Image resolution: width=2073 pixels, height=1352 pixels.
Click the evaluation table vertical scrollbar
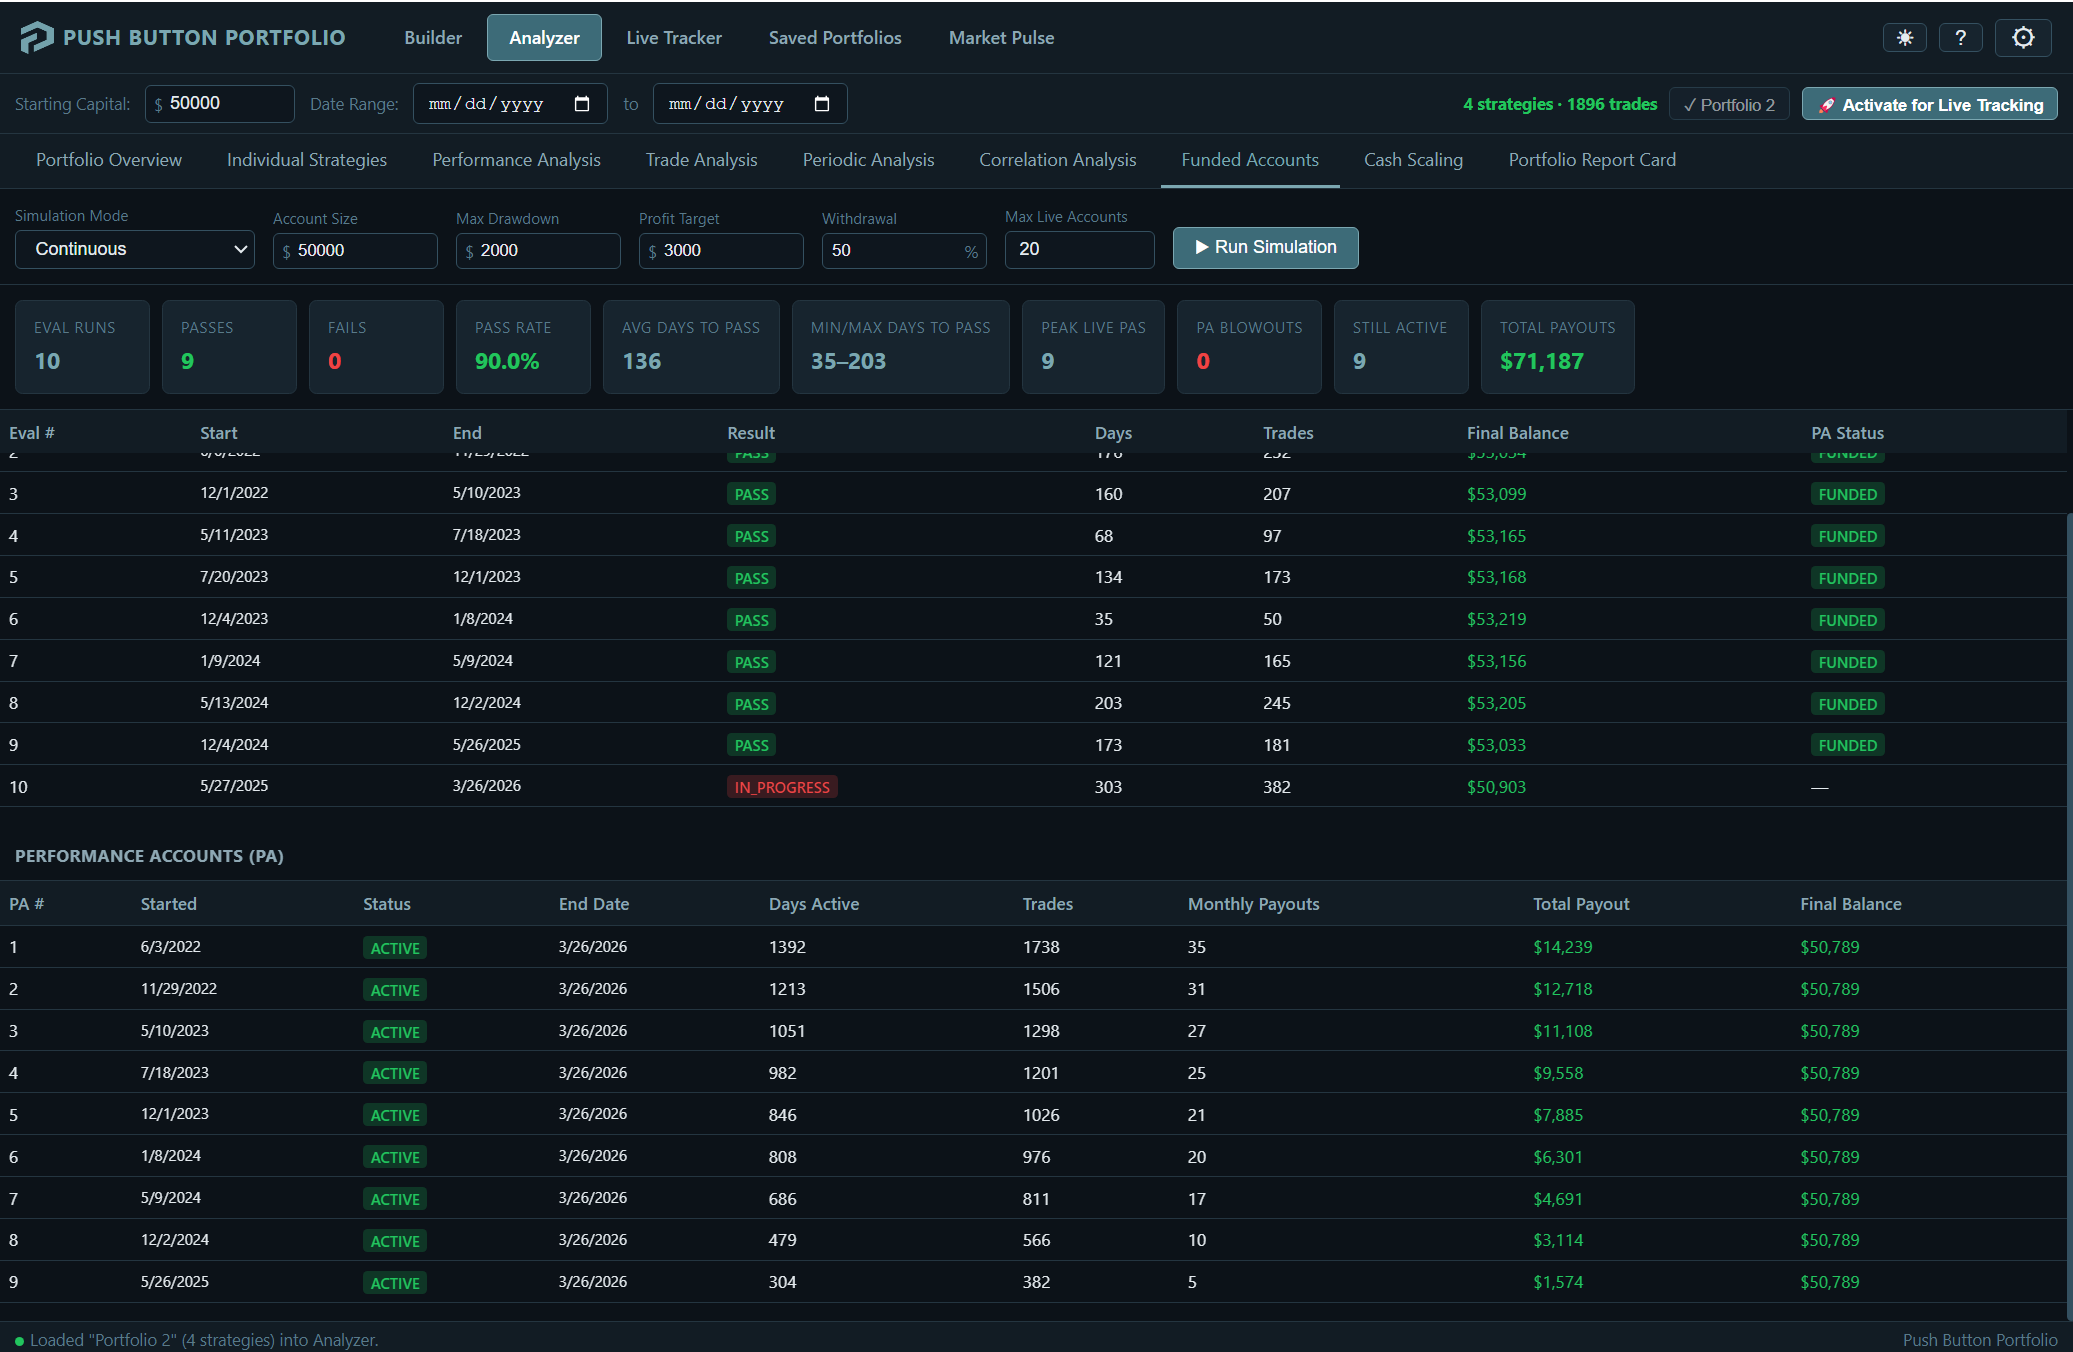coord(2068,650)
